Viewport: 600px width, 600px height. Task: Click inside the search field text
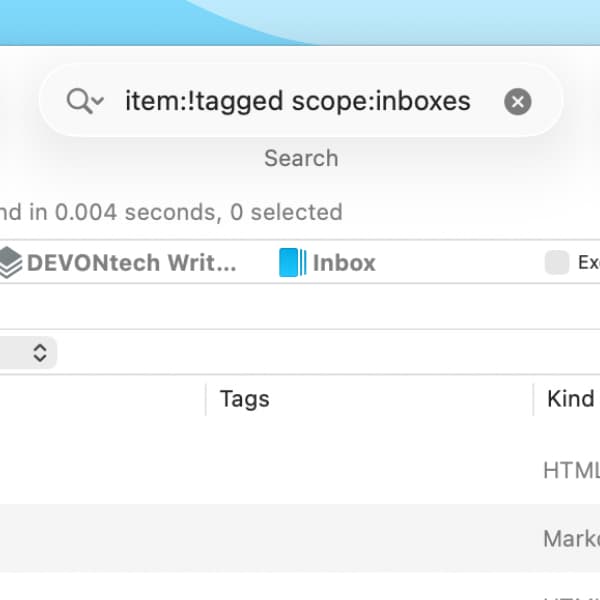pyautogui.click(x=297, y=101)
